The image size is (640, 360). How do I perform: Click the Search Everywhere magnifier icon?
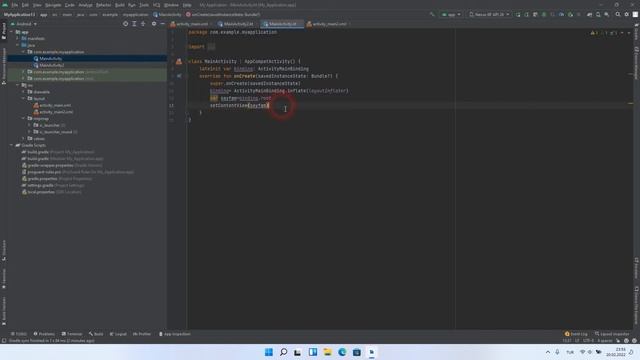point(618,14)
